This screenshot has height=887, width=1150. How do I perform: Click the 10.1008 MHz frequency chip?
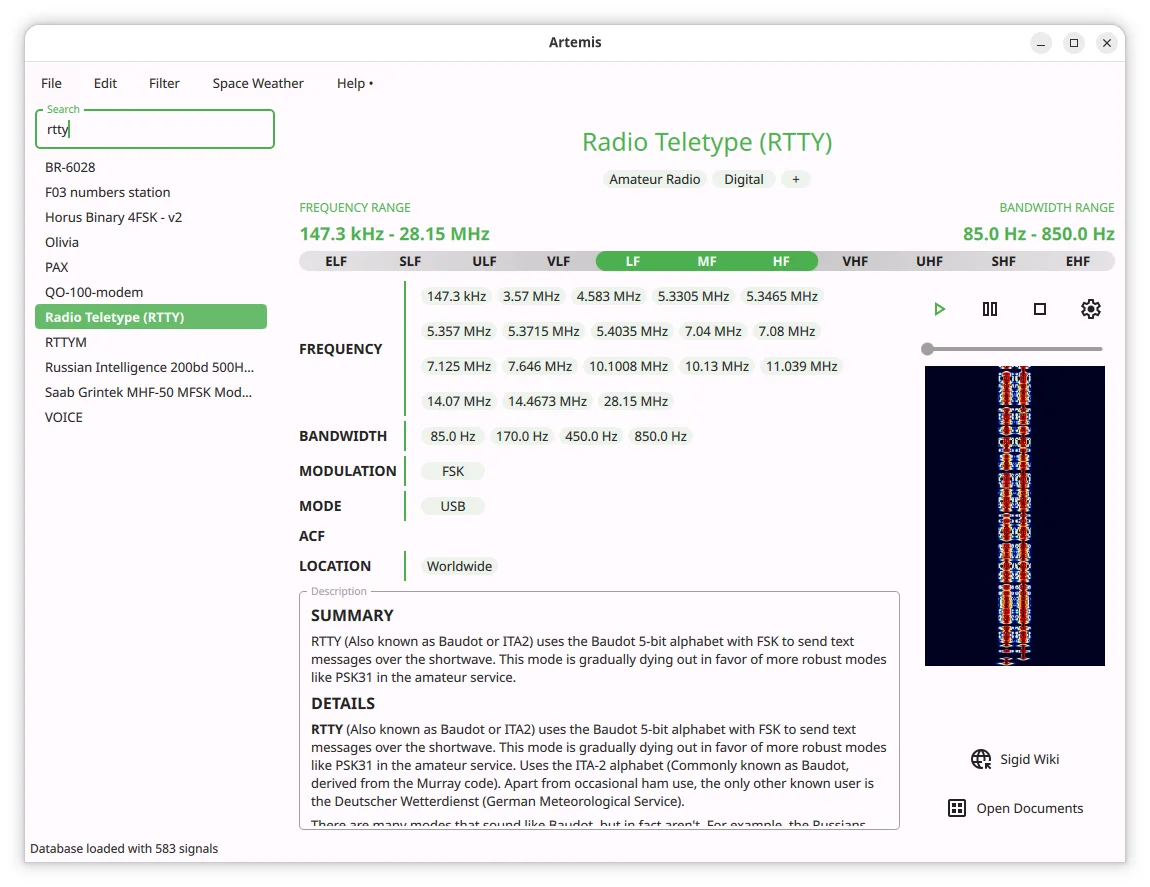pos(629,366)
